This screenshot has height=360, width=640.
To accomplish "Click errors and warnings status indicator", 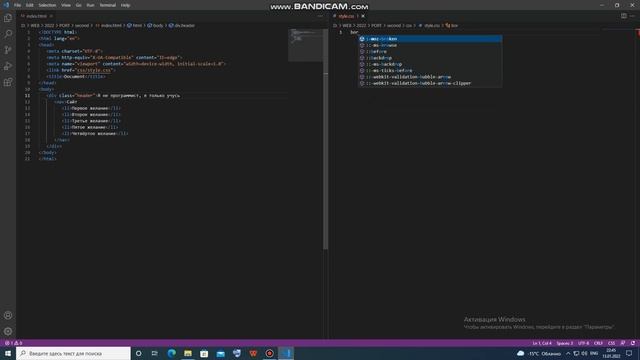I will tap(13, 343).
